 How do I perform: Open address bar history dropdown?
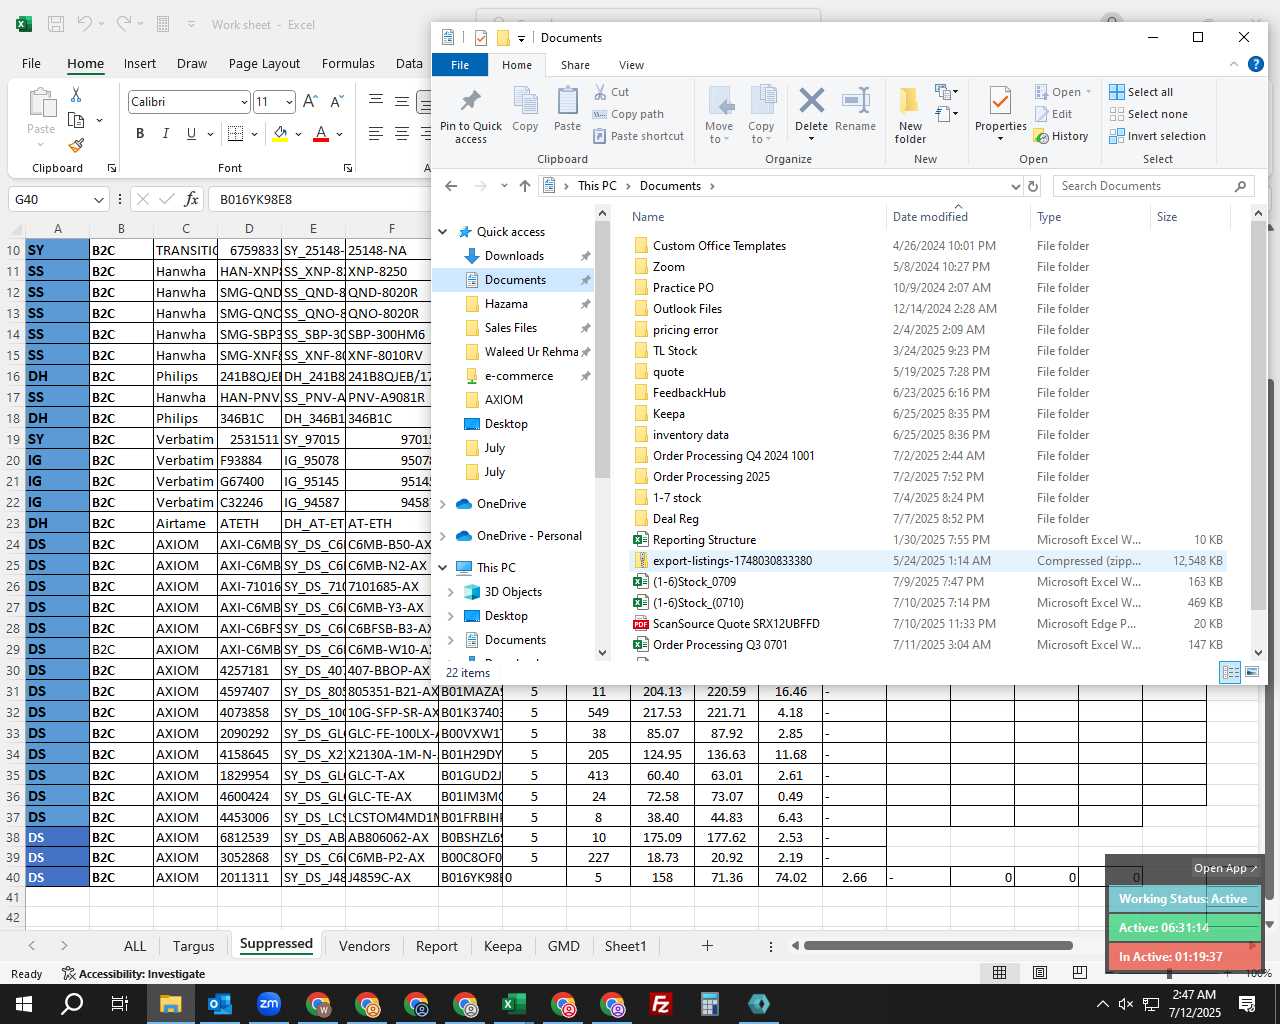point(1016,186)
